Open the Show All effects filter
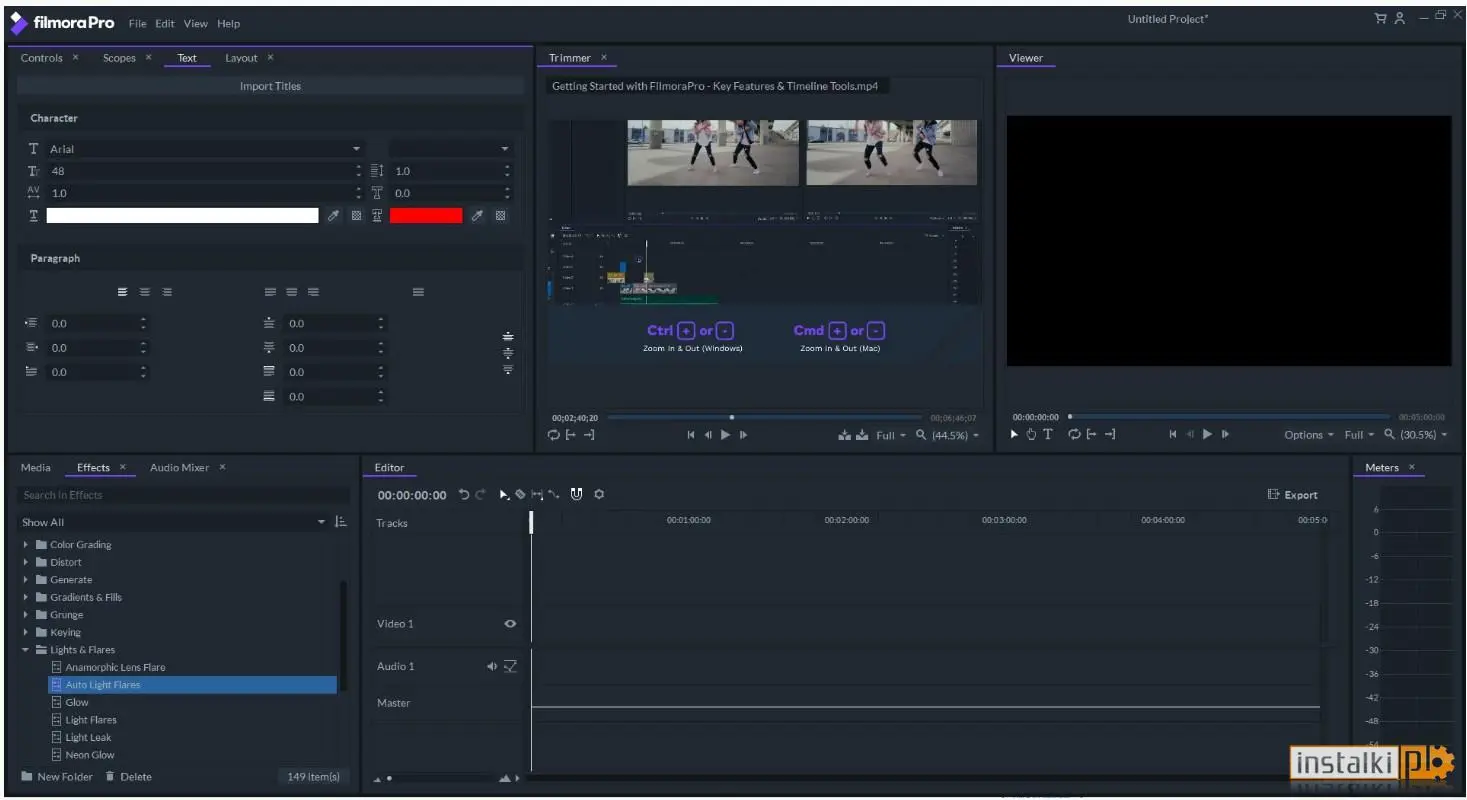This screenshot has width=1467, height=800. pyautogui.click(x=174, y=522)
